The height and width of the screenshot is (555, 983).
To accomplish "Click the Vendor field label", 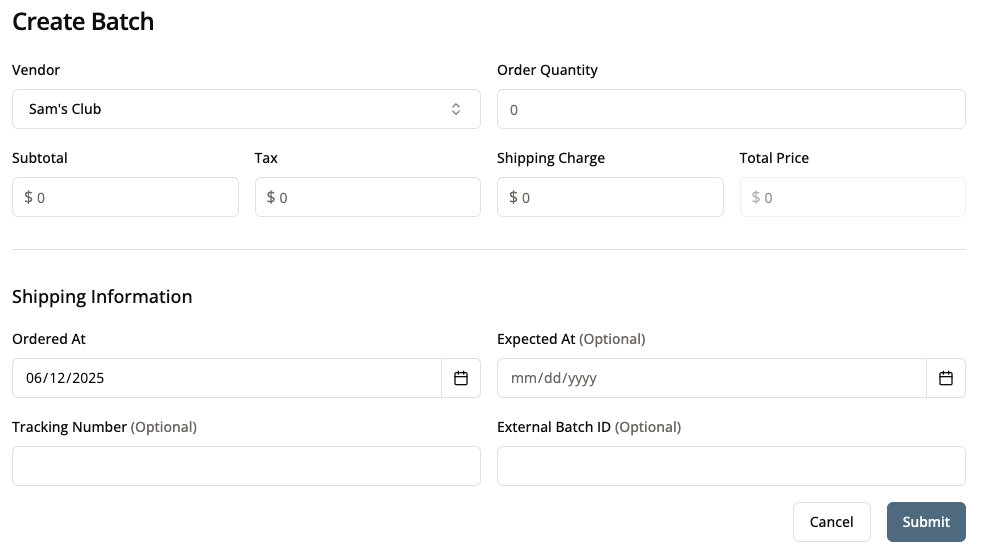I will pyautogui.click(x=36, y=70).
